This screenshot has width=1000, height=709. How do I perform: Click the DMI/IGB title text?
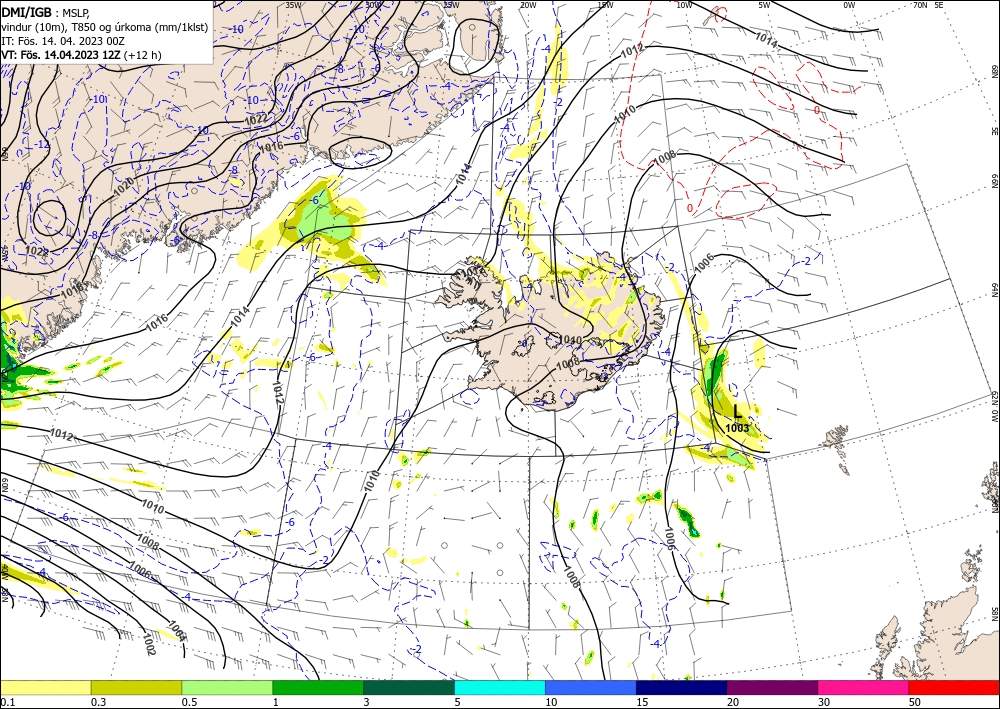(26, 11)
